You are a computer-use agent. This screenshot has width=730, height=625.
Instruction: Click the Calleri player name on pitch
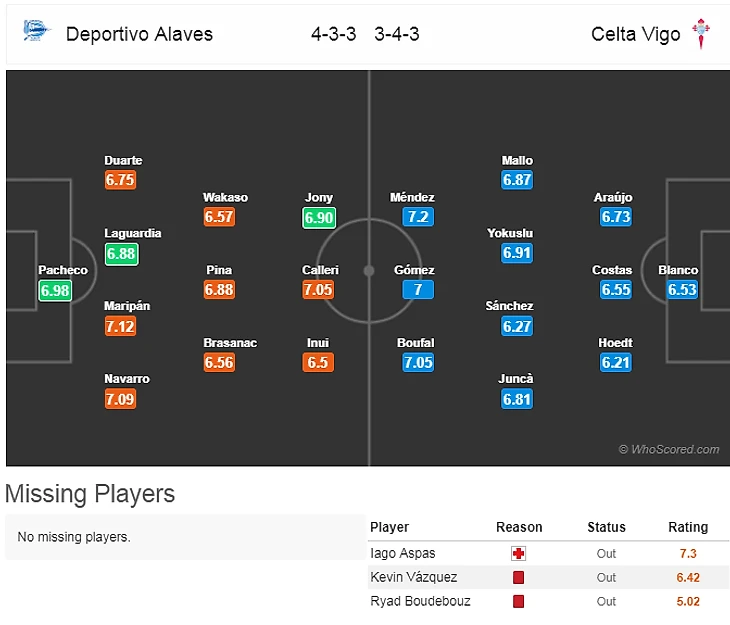tap(320, 270)
